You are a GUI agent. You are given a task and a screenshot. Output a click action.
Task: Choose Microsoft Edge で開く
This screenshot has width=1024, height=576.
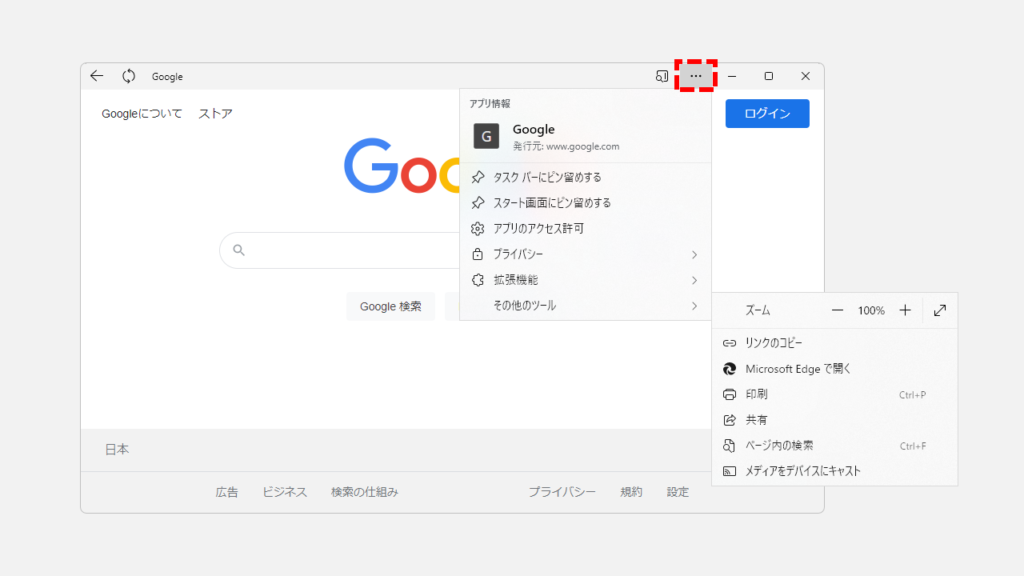coord(835,369)
